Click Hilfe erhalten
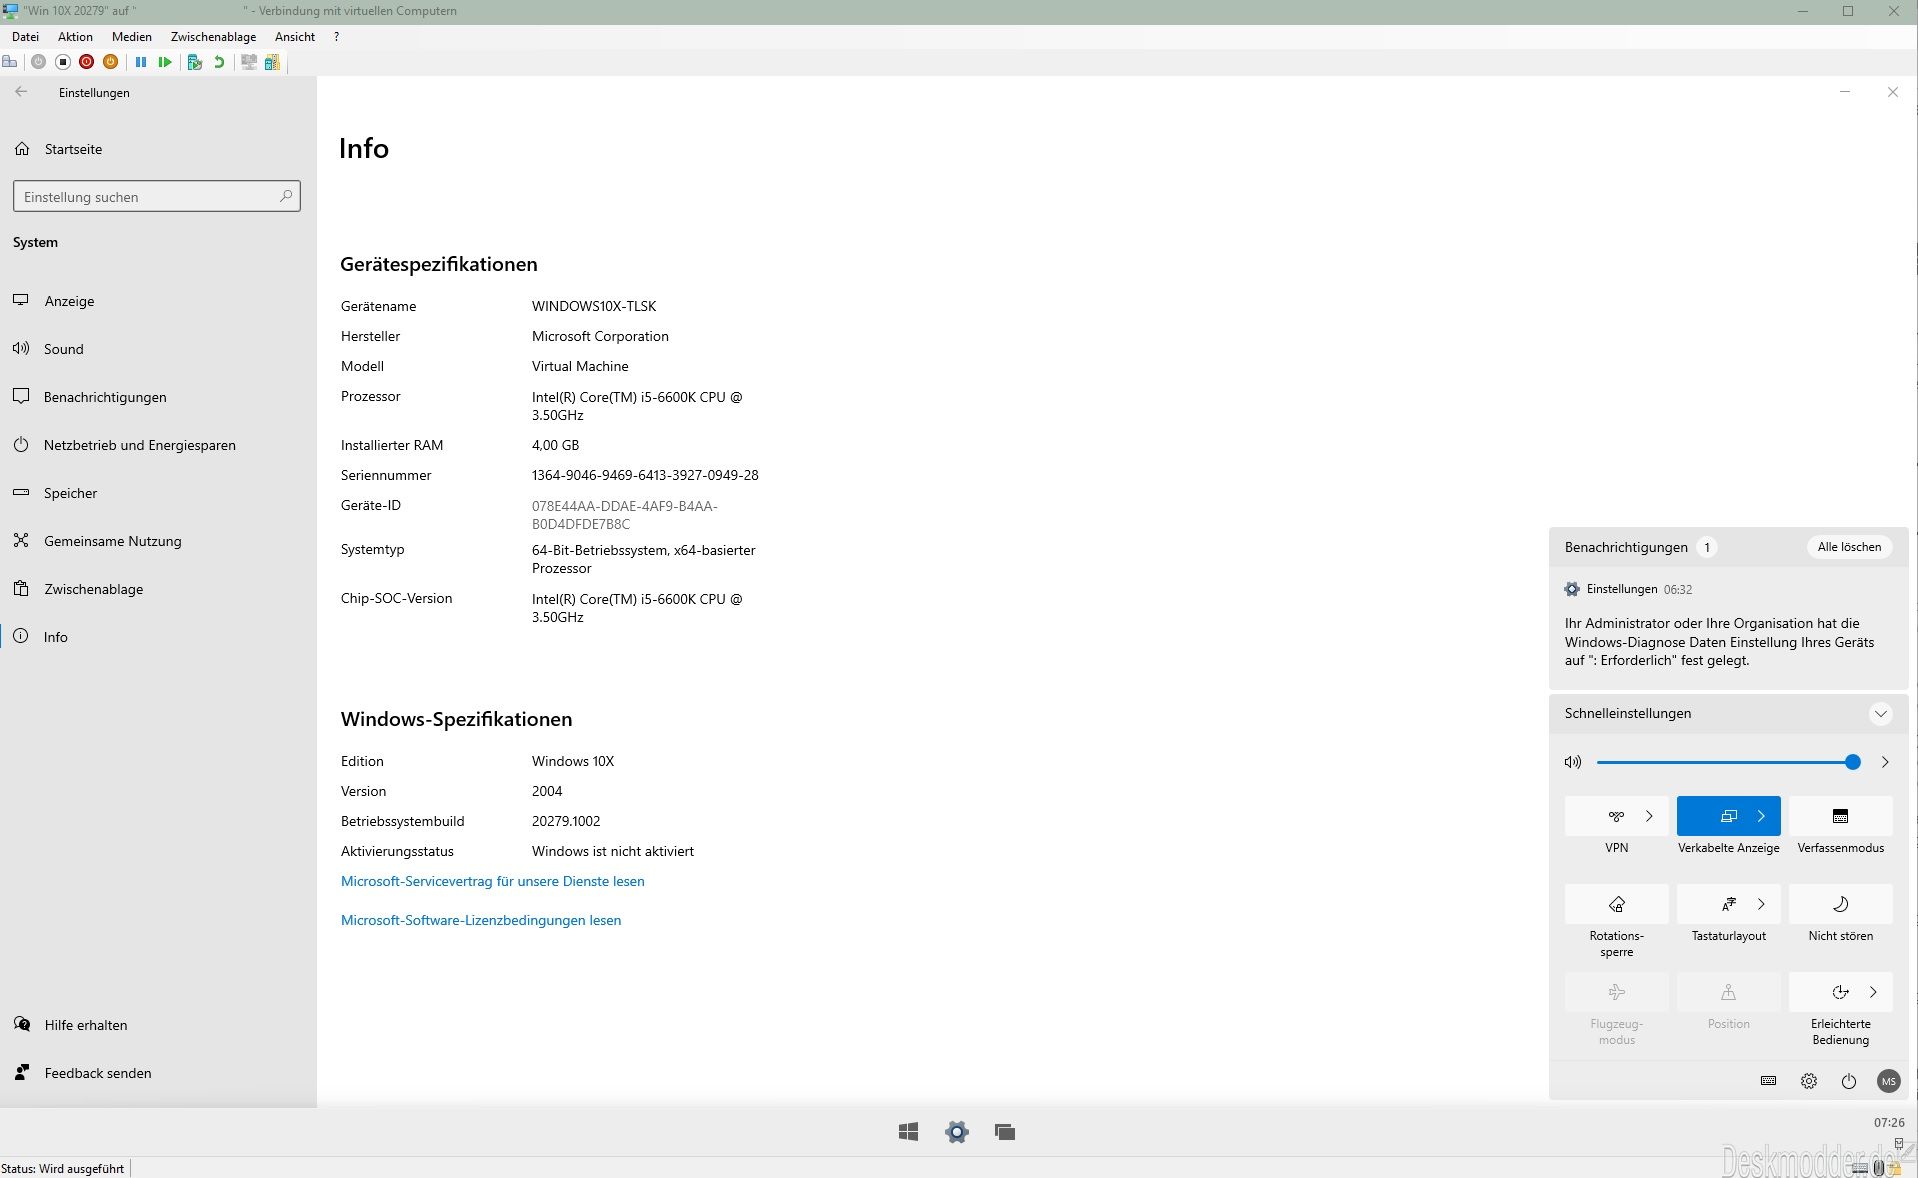The width and height of the screenshot is (1918, 1178). [x=85, y=1025]
